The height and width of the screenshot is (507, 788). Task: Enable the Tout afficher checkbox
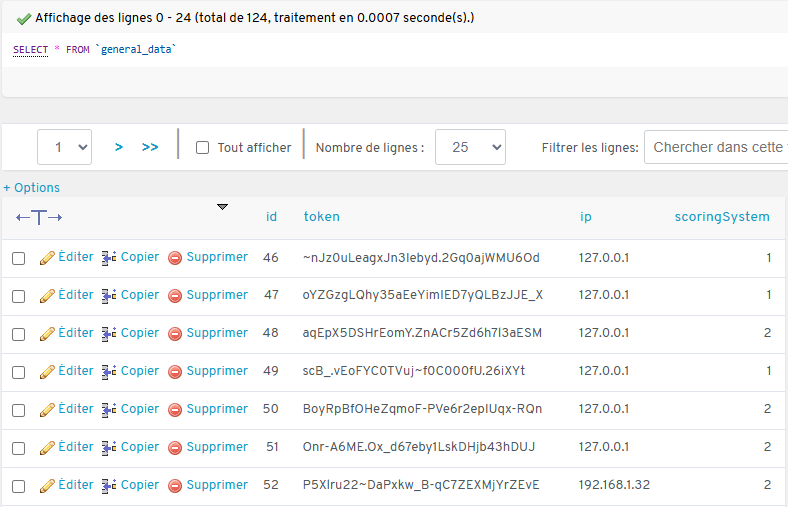pyautogui.click(x=203, y=148)
